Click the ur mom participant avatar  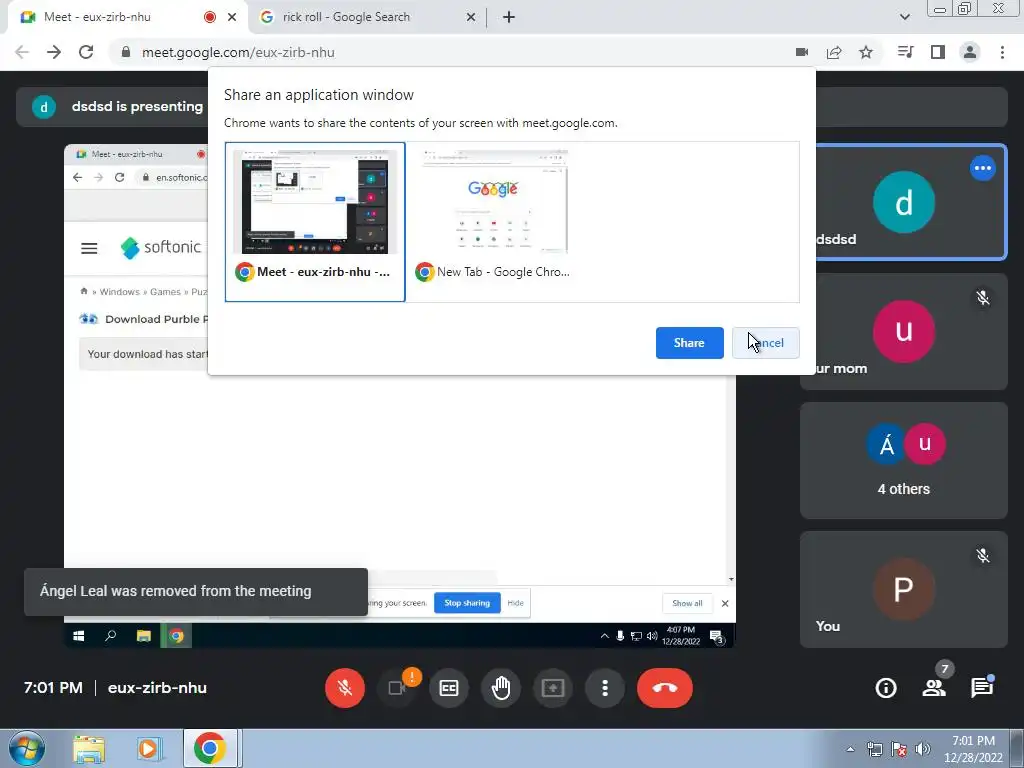pyautogui.click(x=904, y=331)
